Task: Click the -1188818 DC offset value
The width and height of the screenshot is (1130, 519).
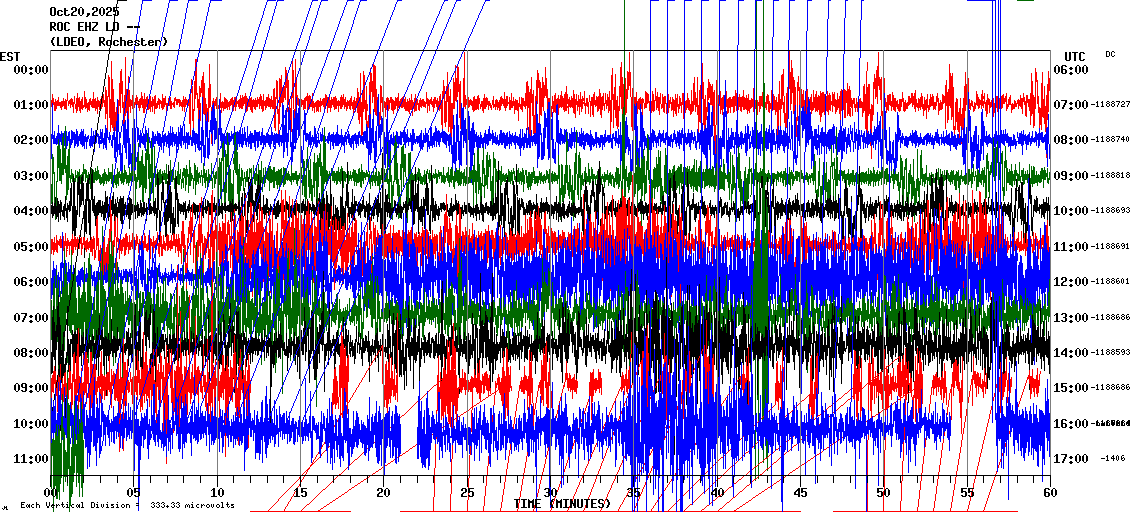Action: [x=1110, y=176]
